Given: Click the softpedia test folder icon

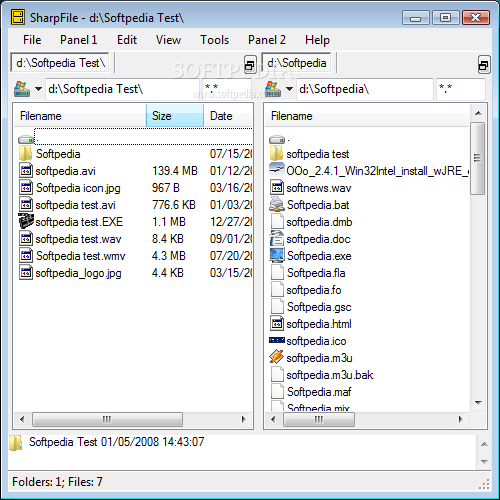Looking at the screenshot, I should [276, 154].
